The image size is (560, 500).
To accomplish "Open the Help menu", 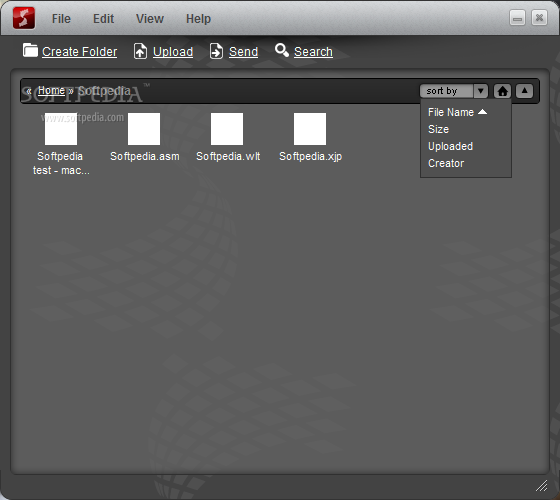I will click(198, 19).
